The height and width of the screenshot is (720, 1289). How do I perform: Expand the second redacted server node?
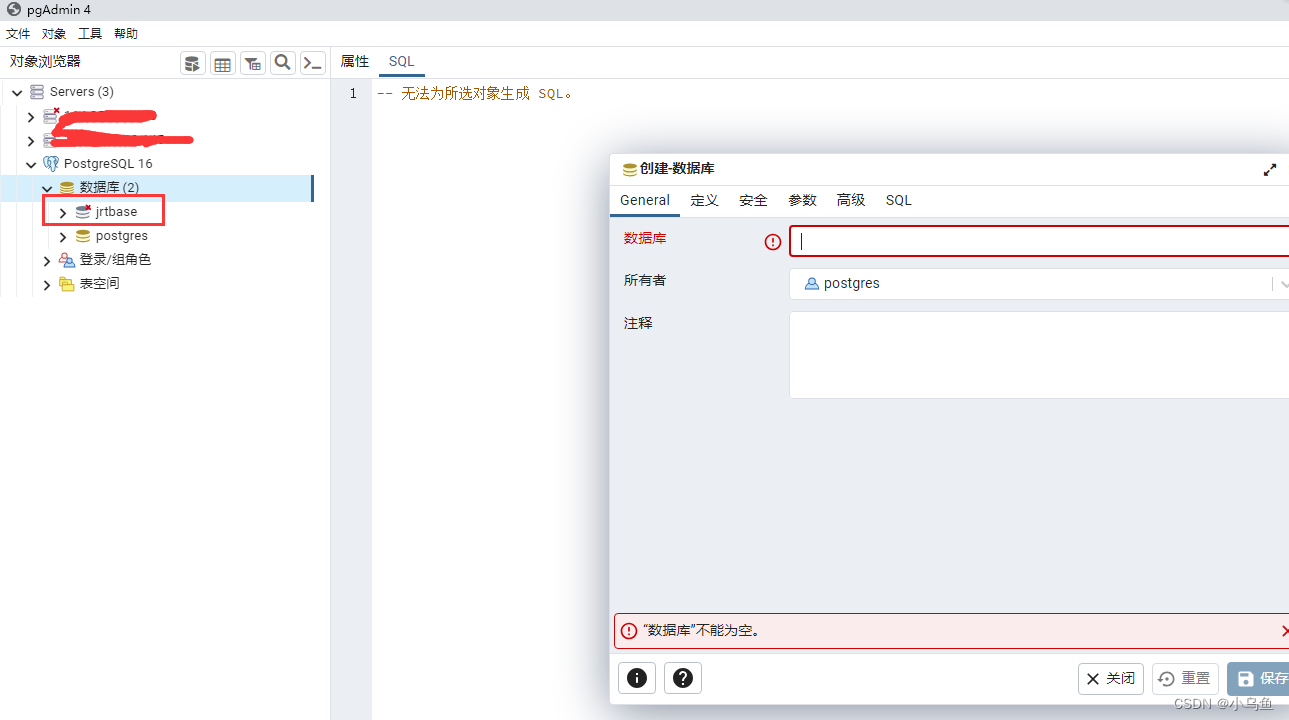pyautogui.click(x=31, y=141)
